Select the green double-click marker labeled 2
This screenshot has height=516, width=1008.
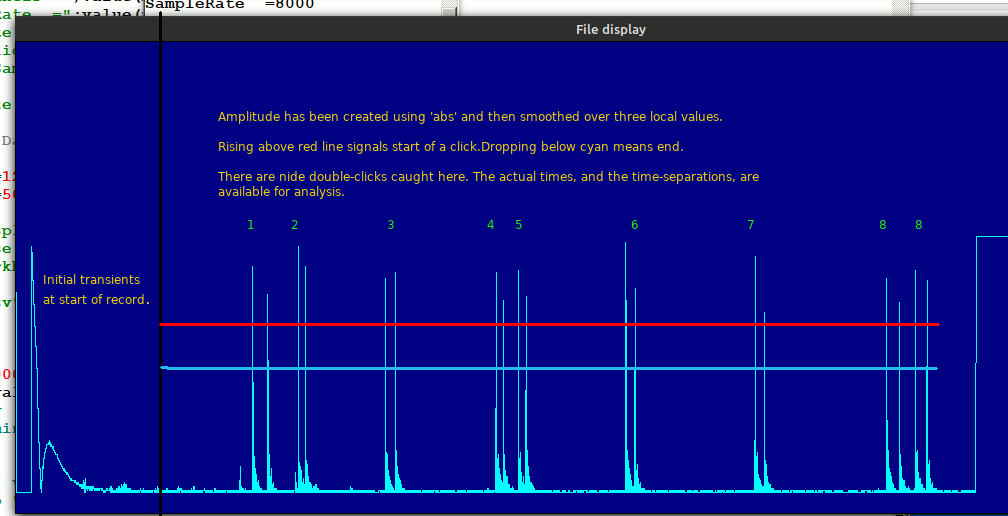294,225
